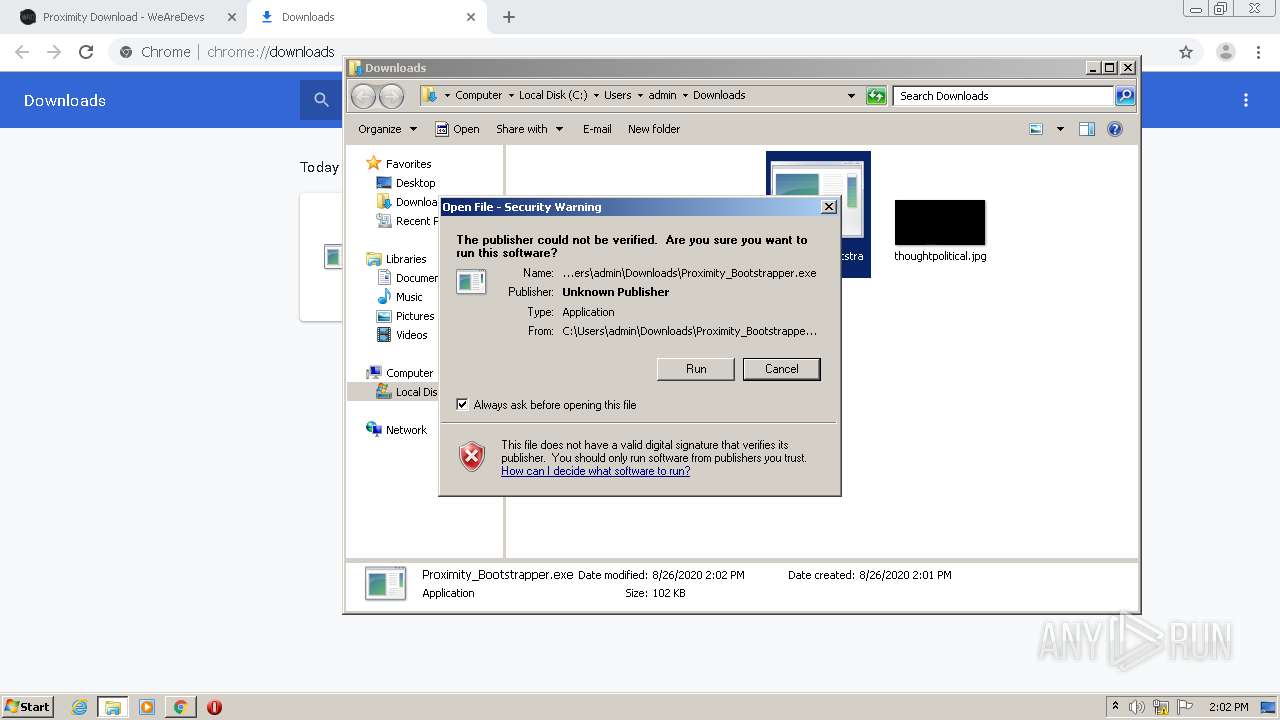Click Cancel in the Security Warning dialog
The width and height of the screenshot is (1280, 720).
pos(781,369)
